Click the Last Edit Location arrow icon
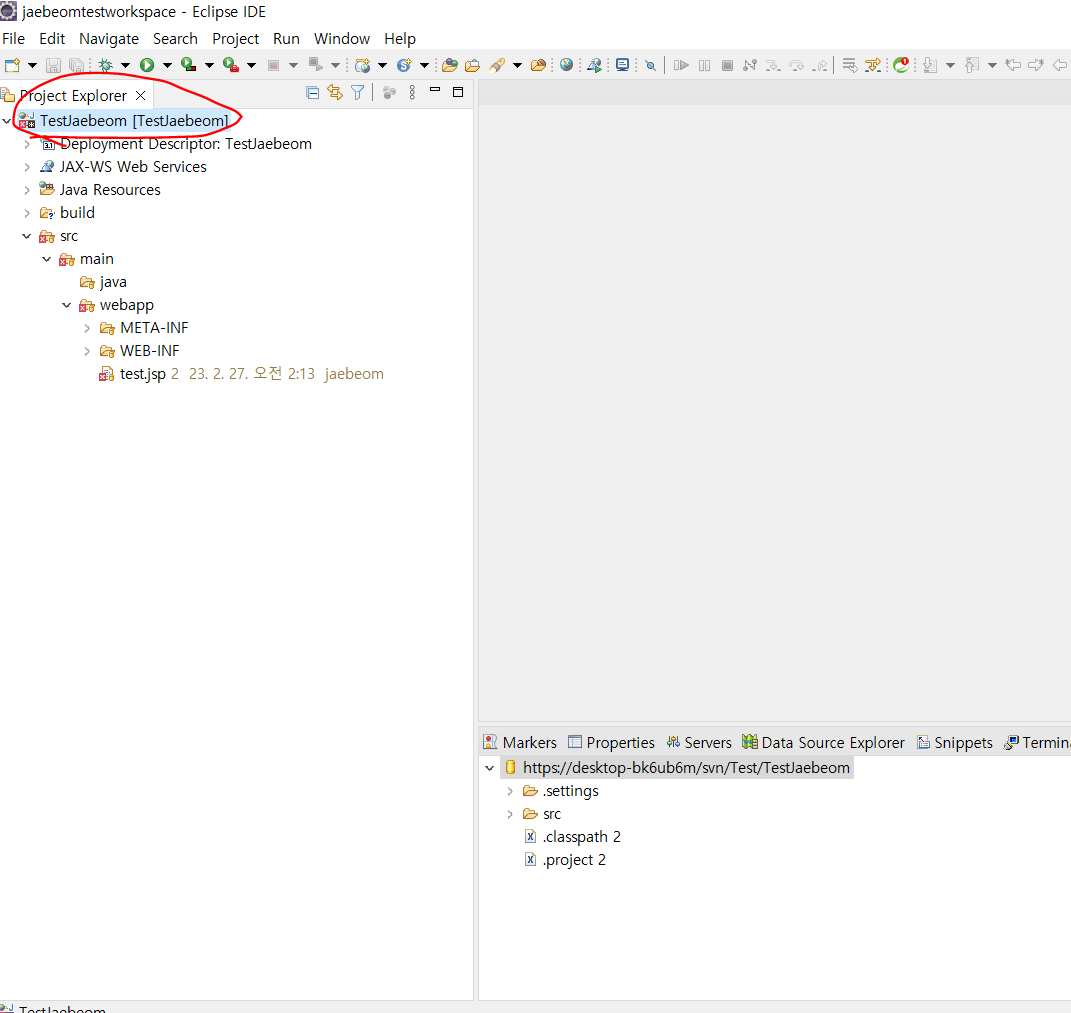1071x1013 pixels. (x=1014, y=66)
